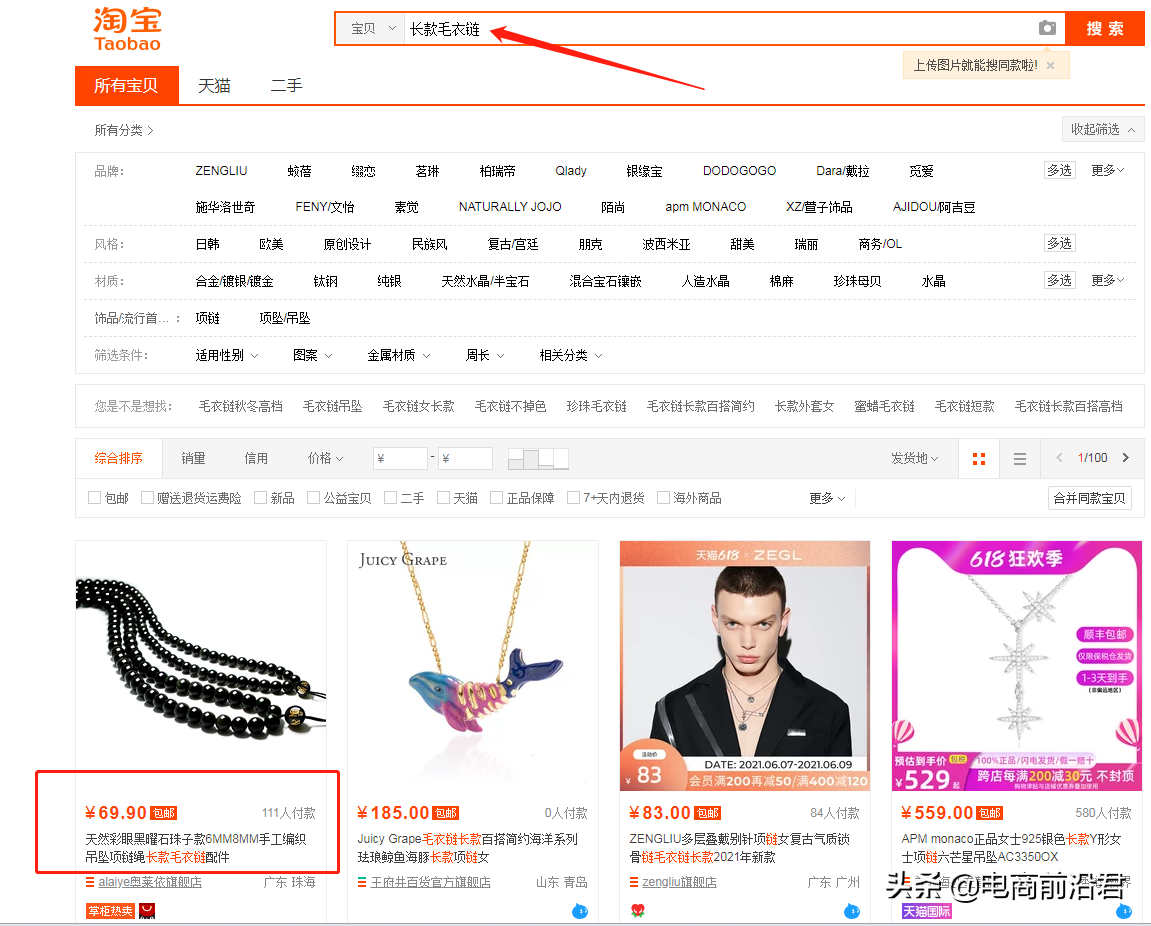Expand the 金属材质 filter dropdown
The image size is (1151, 926).
399,355
